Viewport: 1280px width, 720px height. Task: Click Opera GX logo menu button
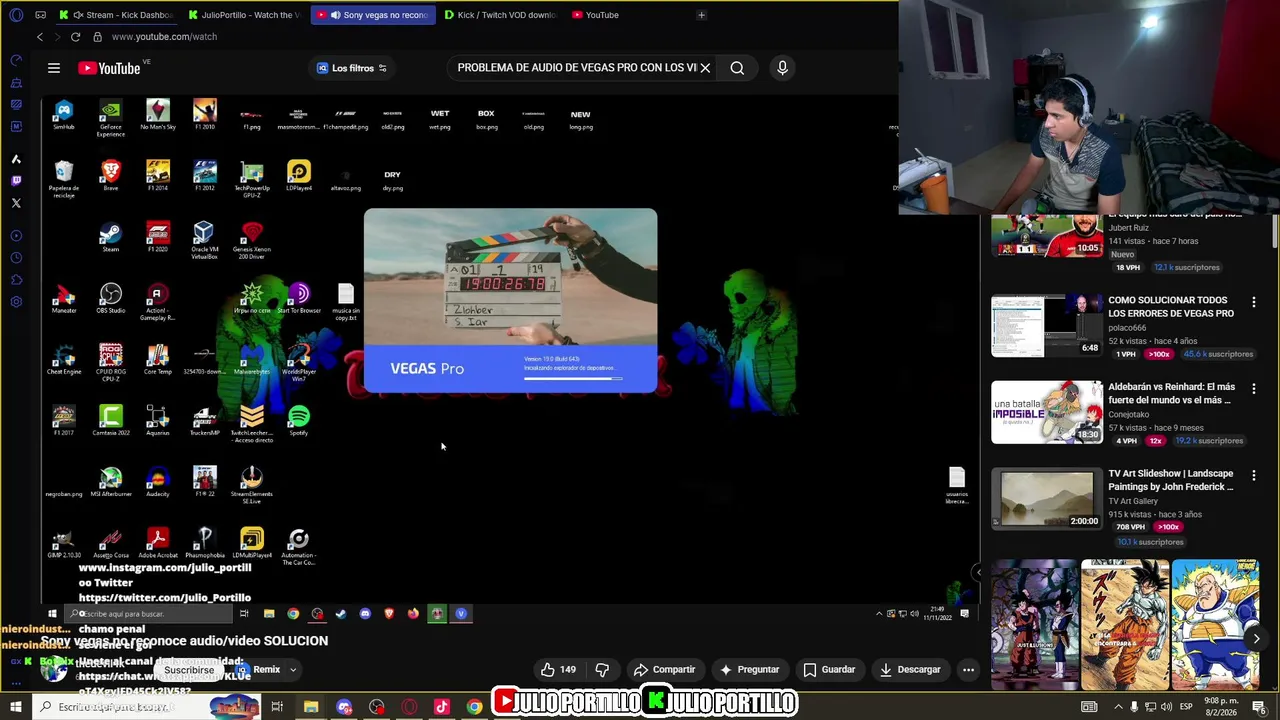coord(15,15)
